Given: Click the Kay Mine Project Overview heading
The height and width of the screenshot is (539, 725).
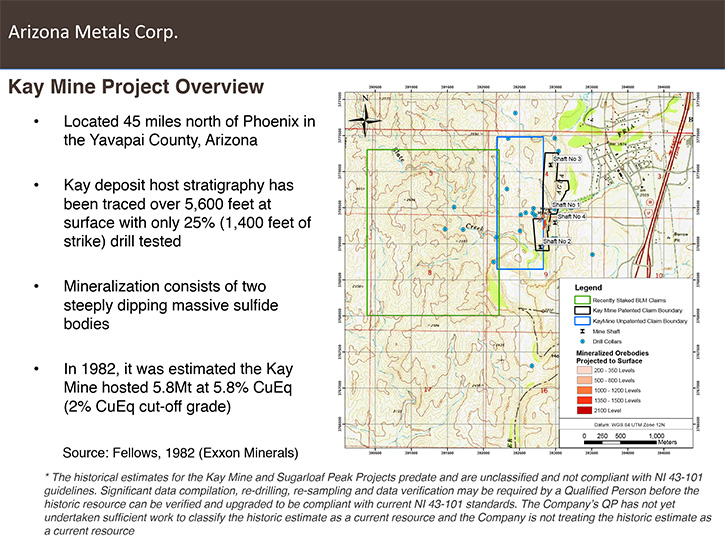Looking at the screenshot, I should [136, 86].
